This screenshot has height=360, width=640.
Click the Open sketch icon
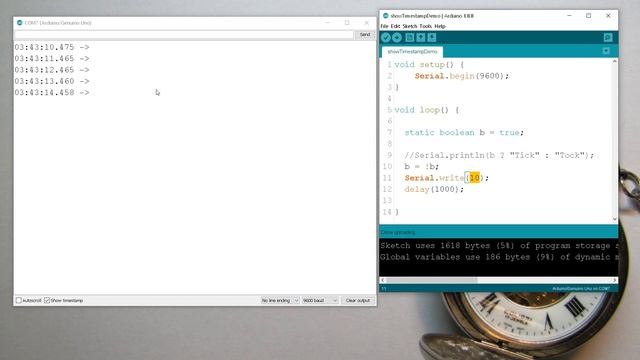pyautogui.click(x=420, y=38)
